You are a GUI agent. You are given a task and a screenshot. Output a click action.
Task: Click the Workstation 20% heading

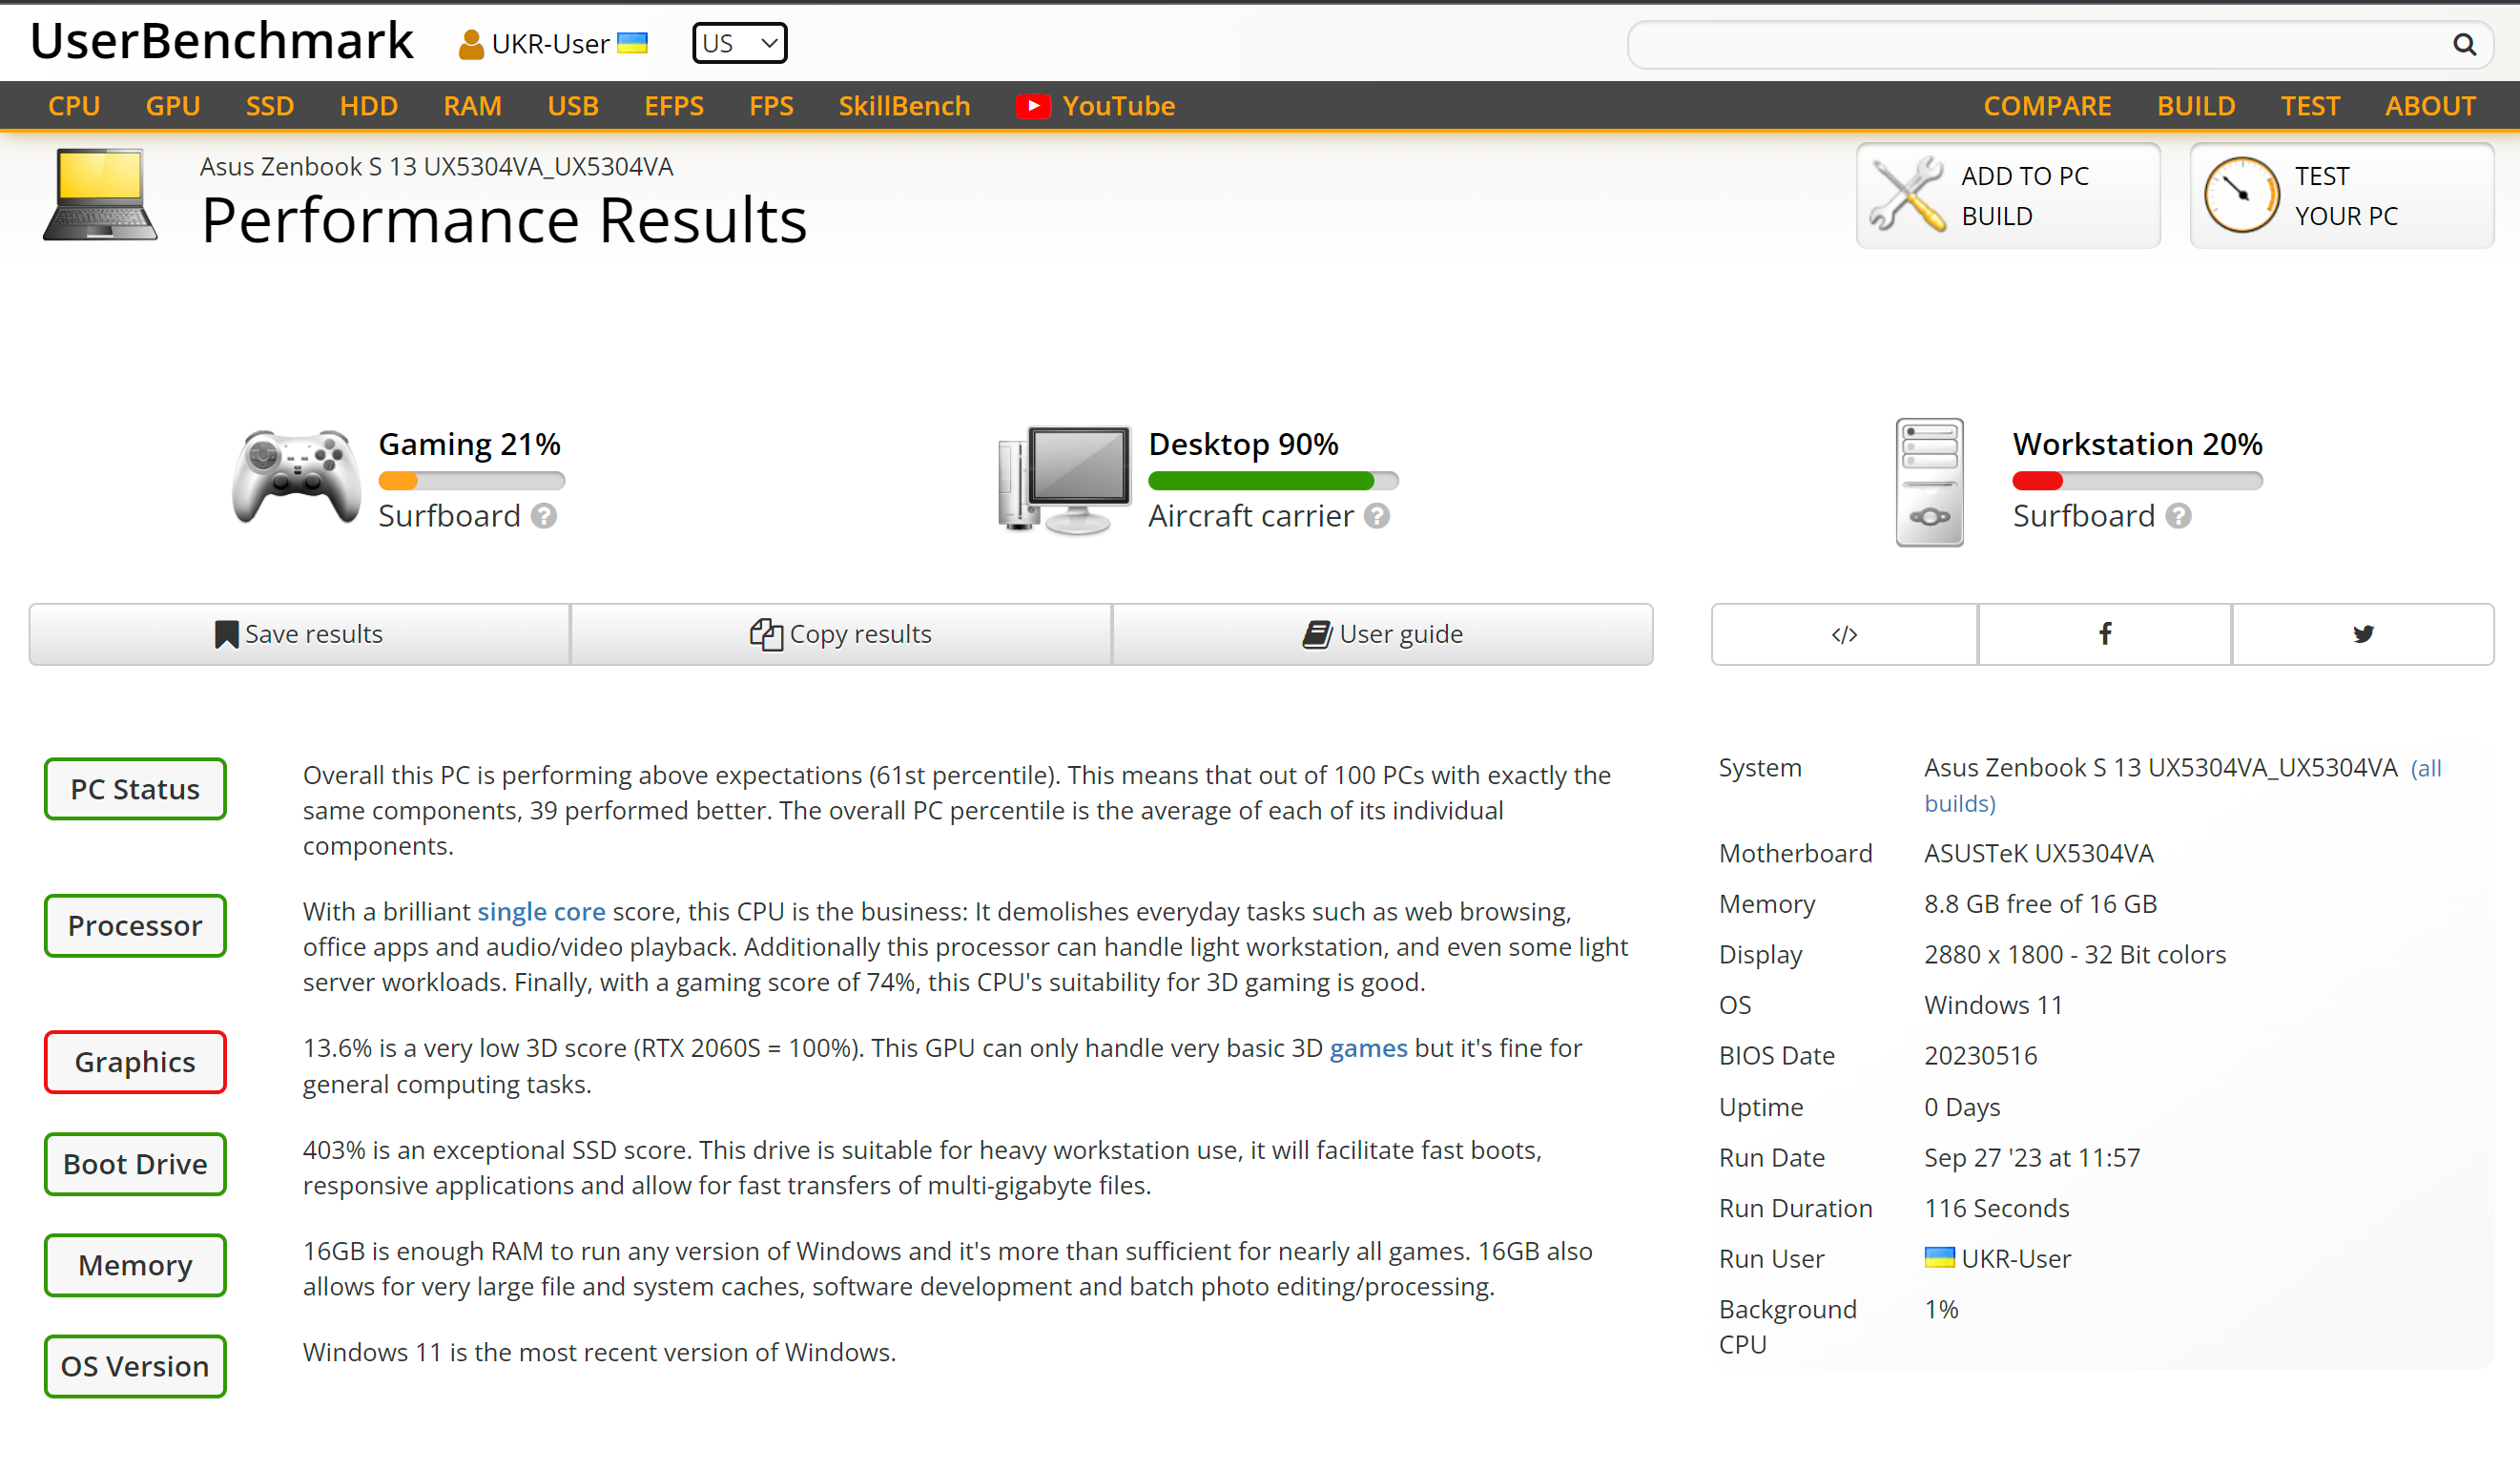coord(2137,444)
